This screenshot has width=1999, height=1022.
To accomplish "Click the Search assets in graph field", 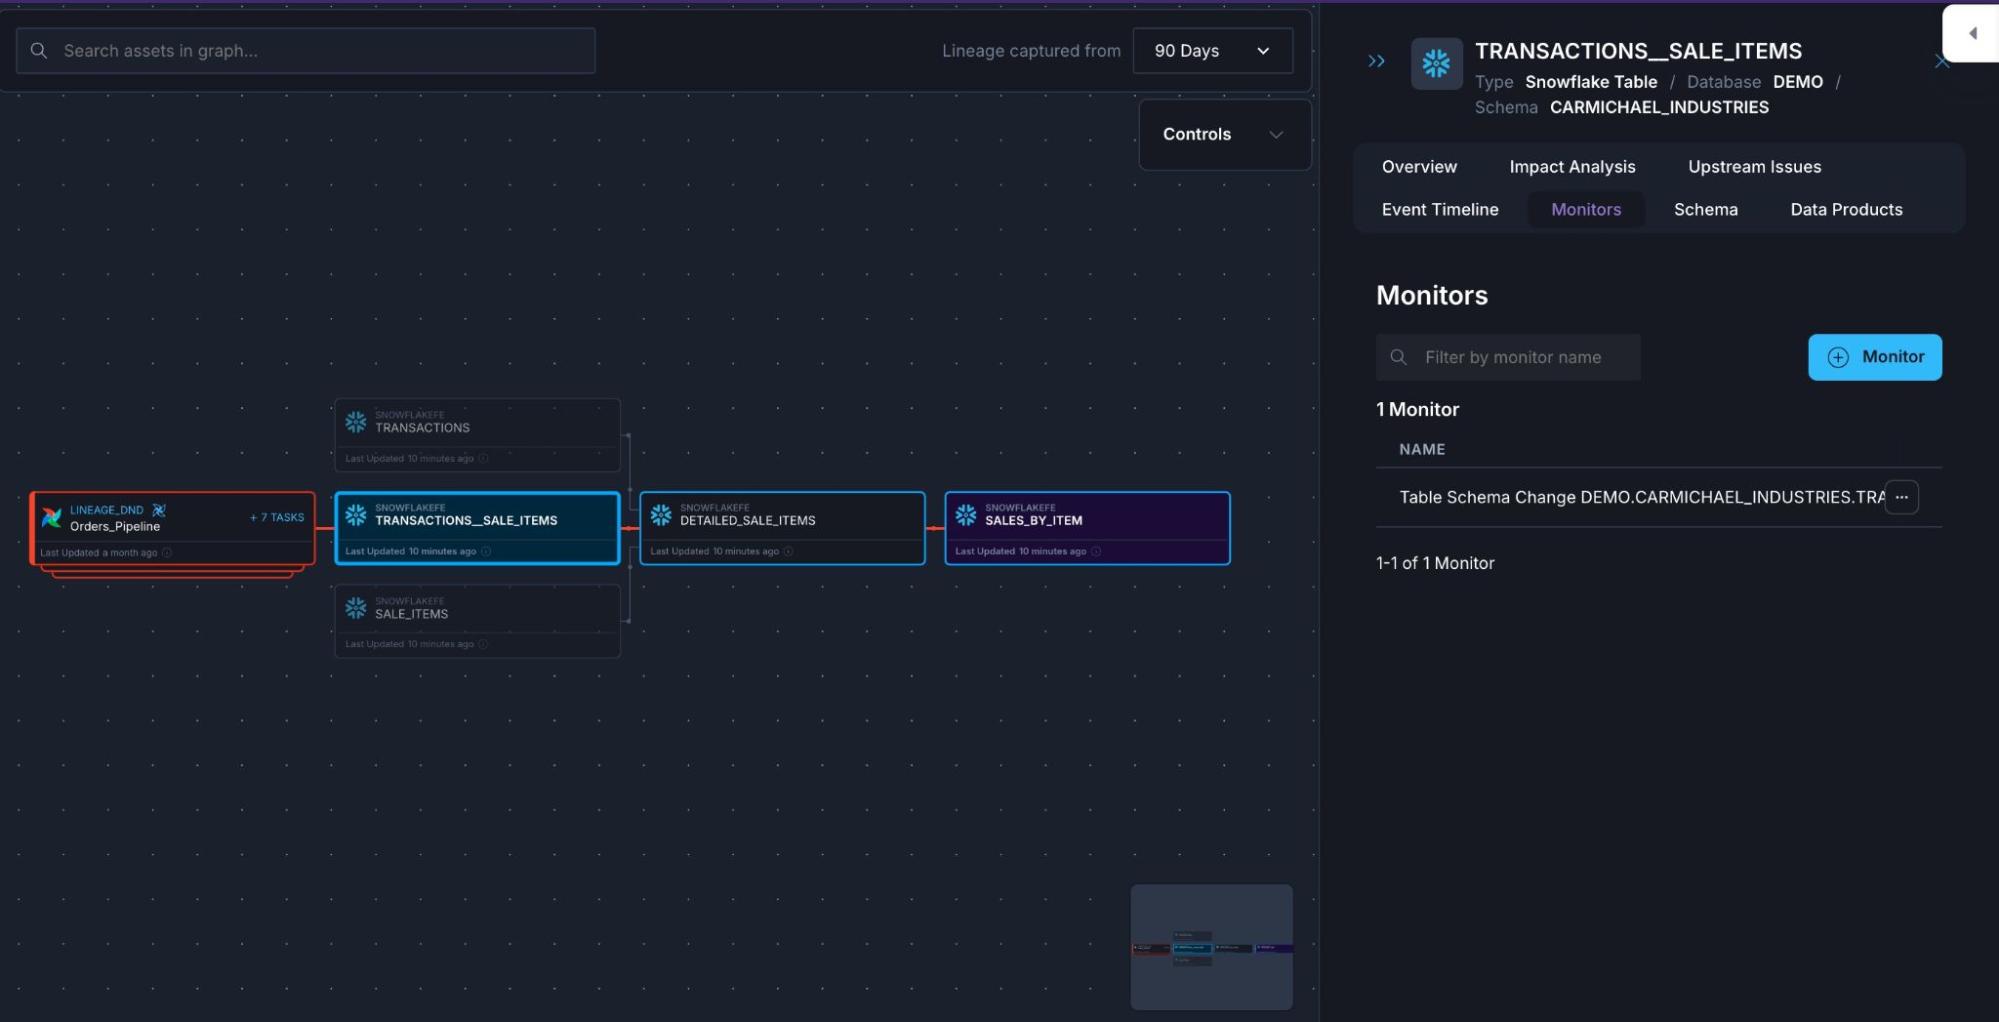I will tap(306, 51).
